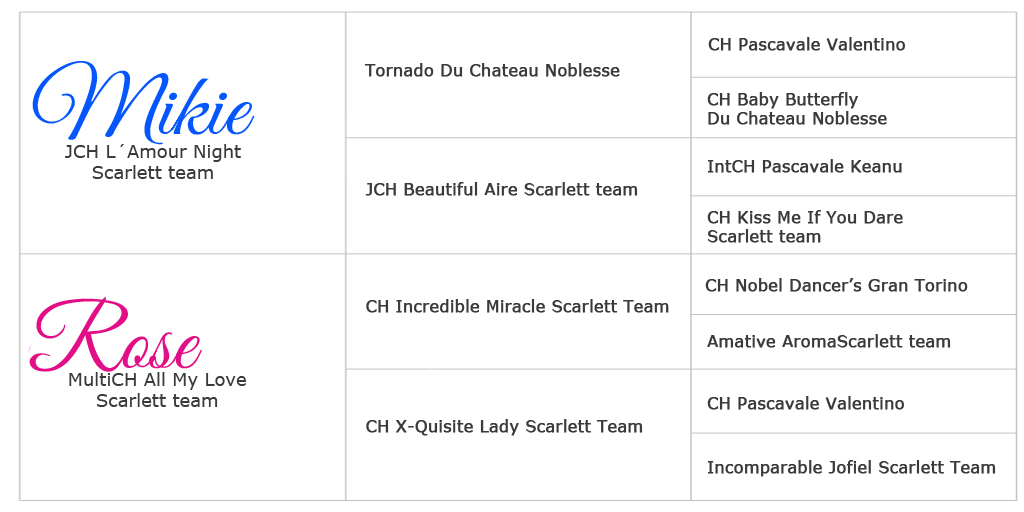Click CH X-Quisite Lady Scarlett Team
Image resolution: width=1024 pixels, height=512 pixels.
(x=504, y=427)
